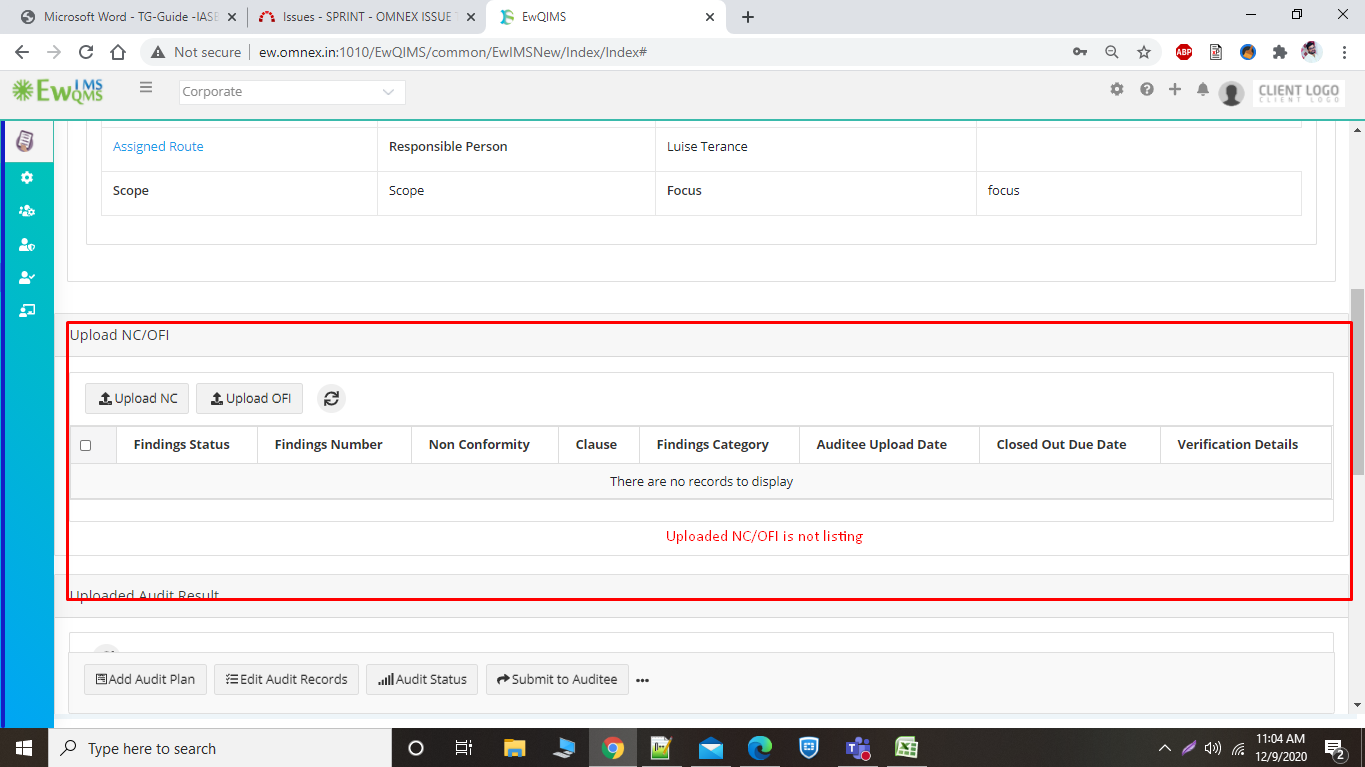Open the settings gear in app header

coord(1117,89)
